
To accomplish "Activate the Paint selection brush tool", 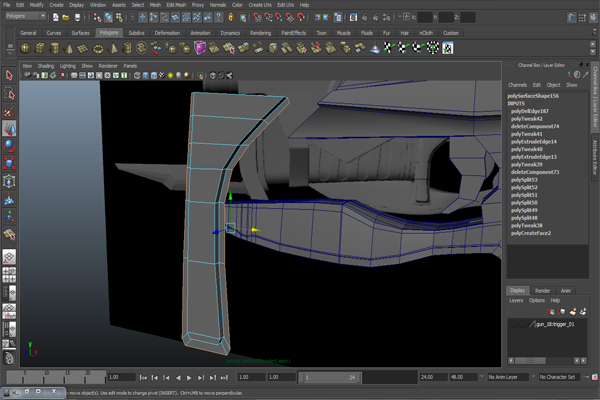I will pyautogui.click(x=9, y=111).
